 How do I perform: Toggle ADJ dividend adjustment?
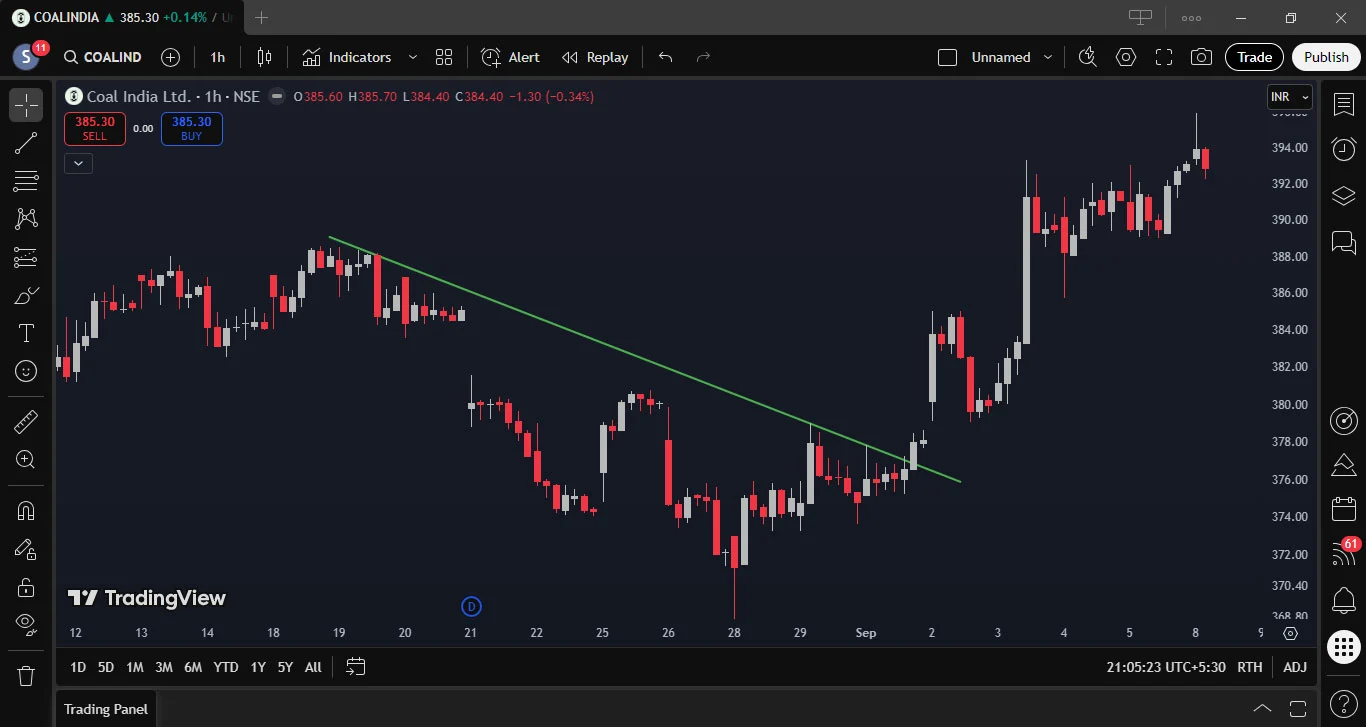(x=1295, y=667)
